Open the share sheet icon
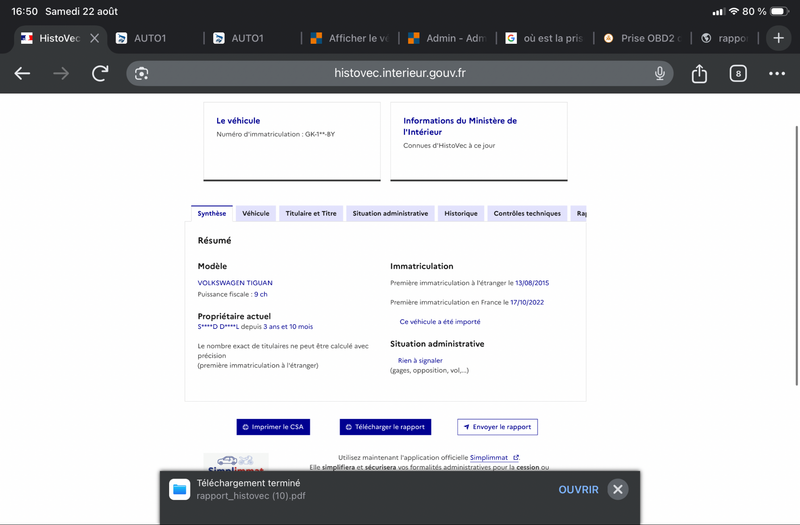The height and width of the screenshot is (525, 800). [x=699, y=73]
